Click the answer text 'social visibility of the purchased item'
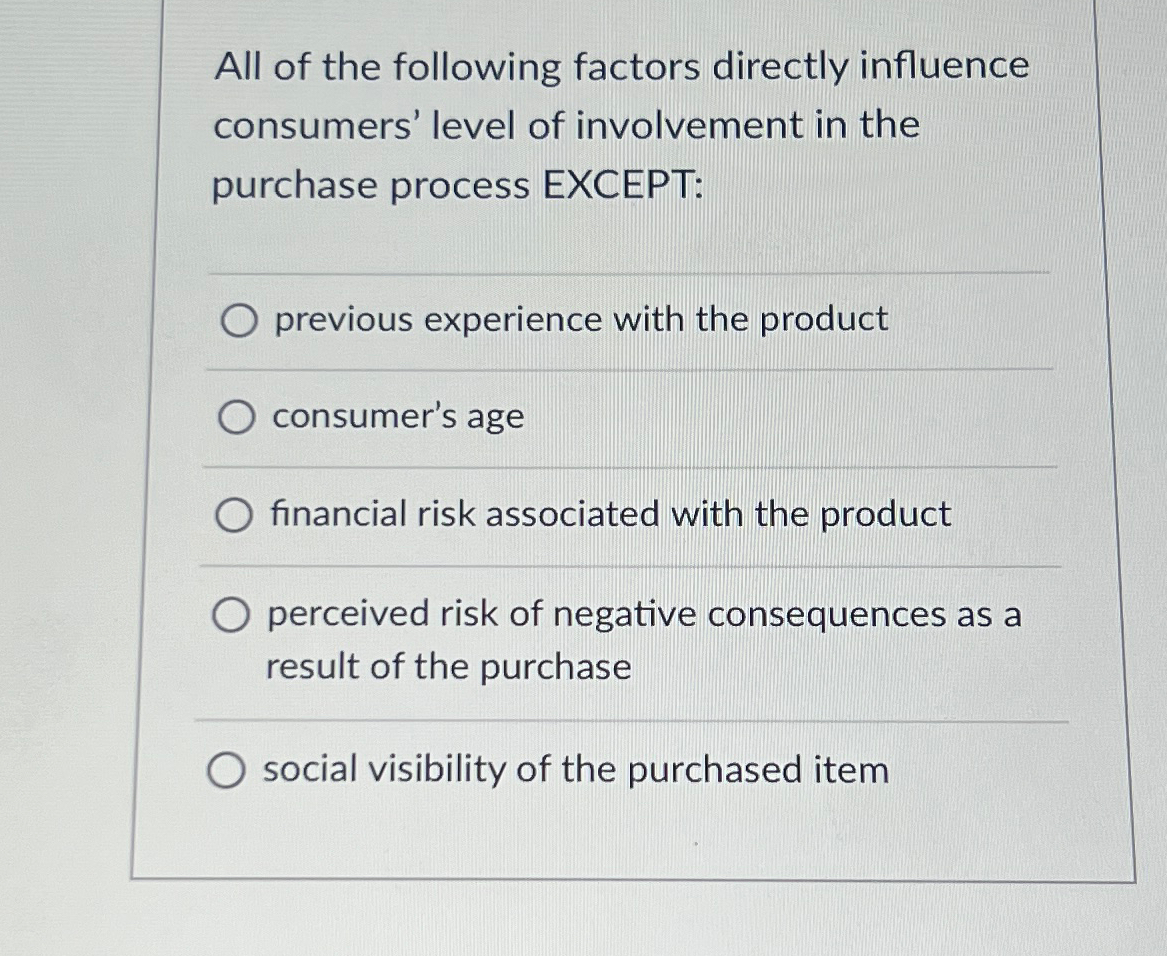This screenshot has height=956, width=1167. 577,769
